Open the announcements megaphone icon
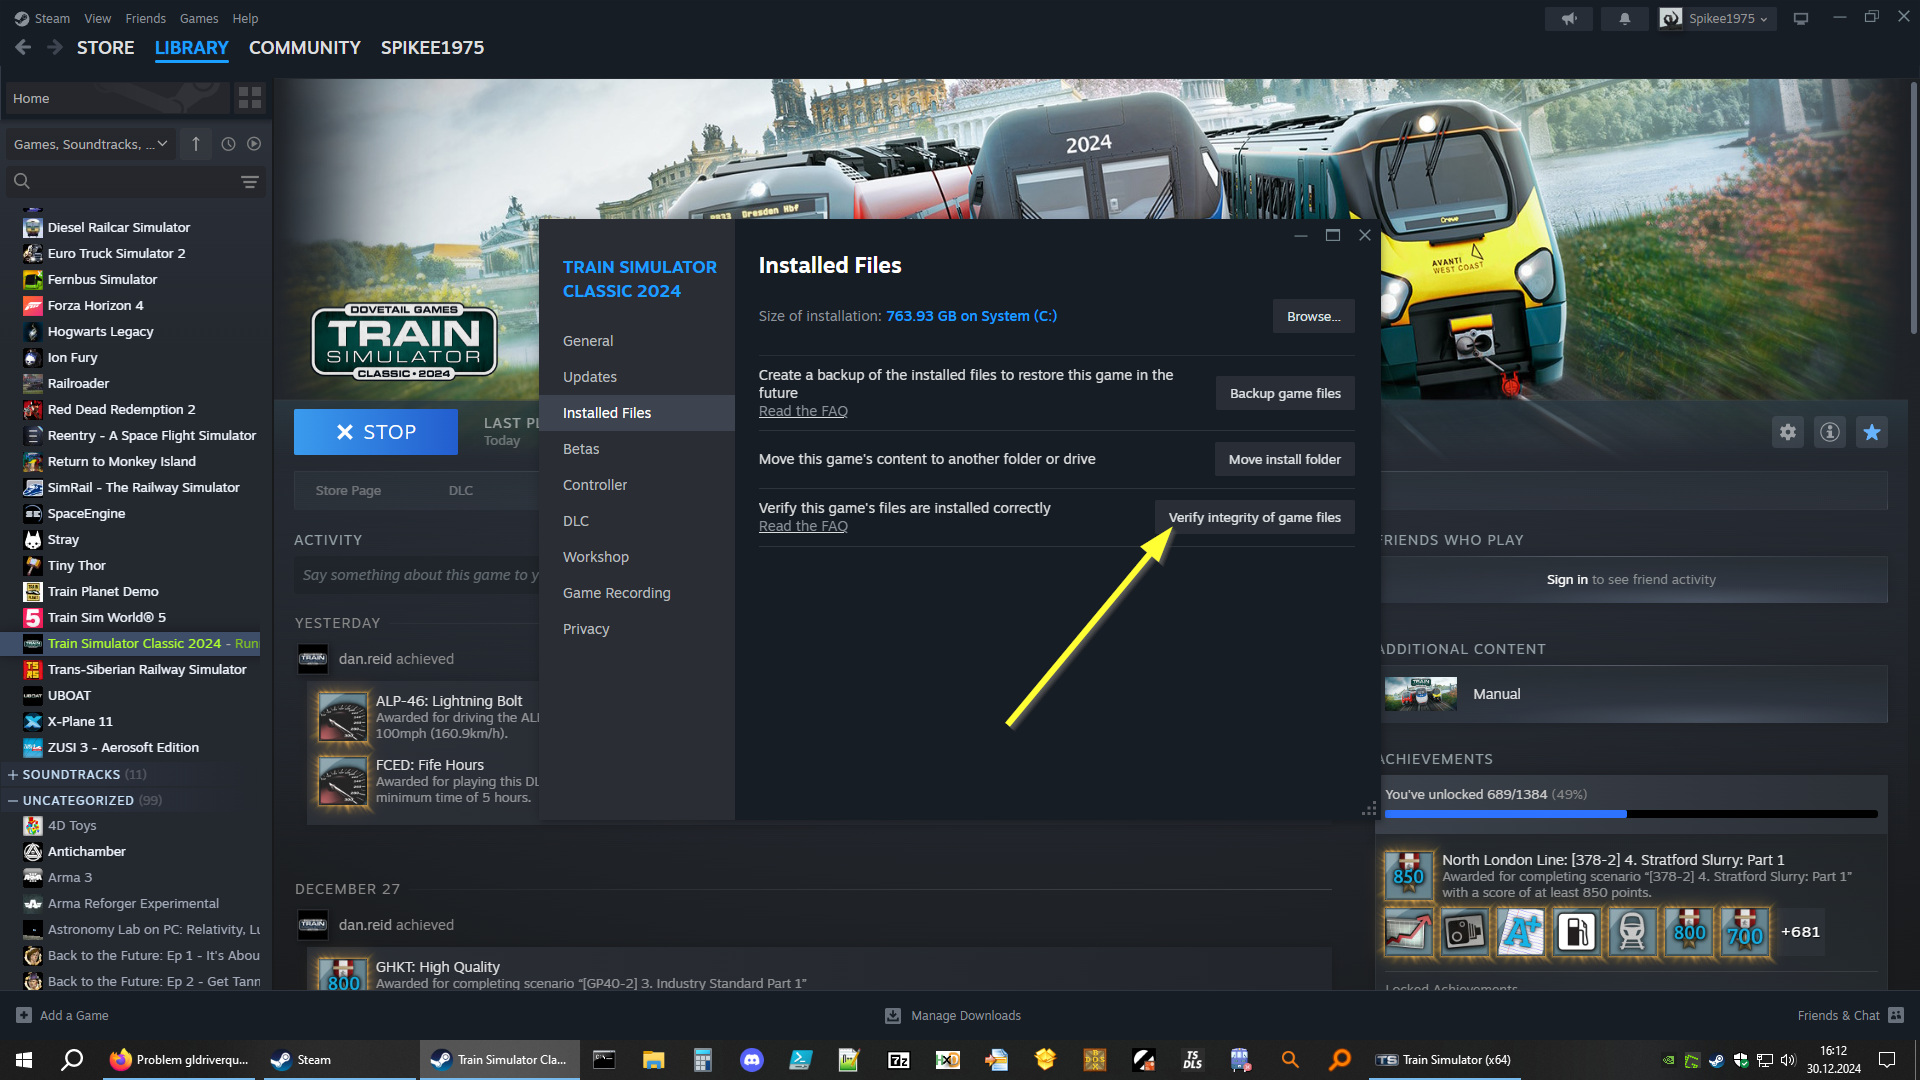This screenshot has height=1080, width=1920. click(1569, 18)
